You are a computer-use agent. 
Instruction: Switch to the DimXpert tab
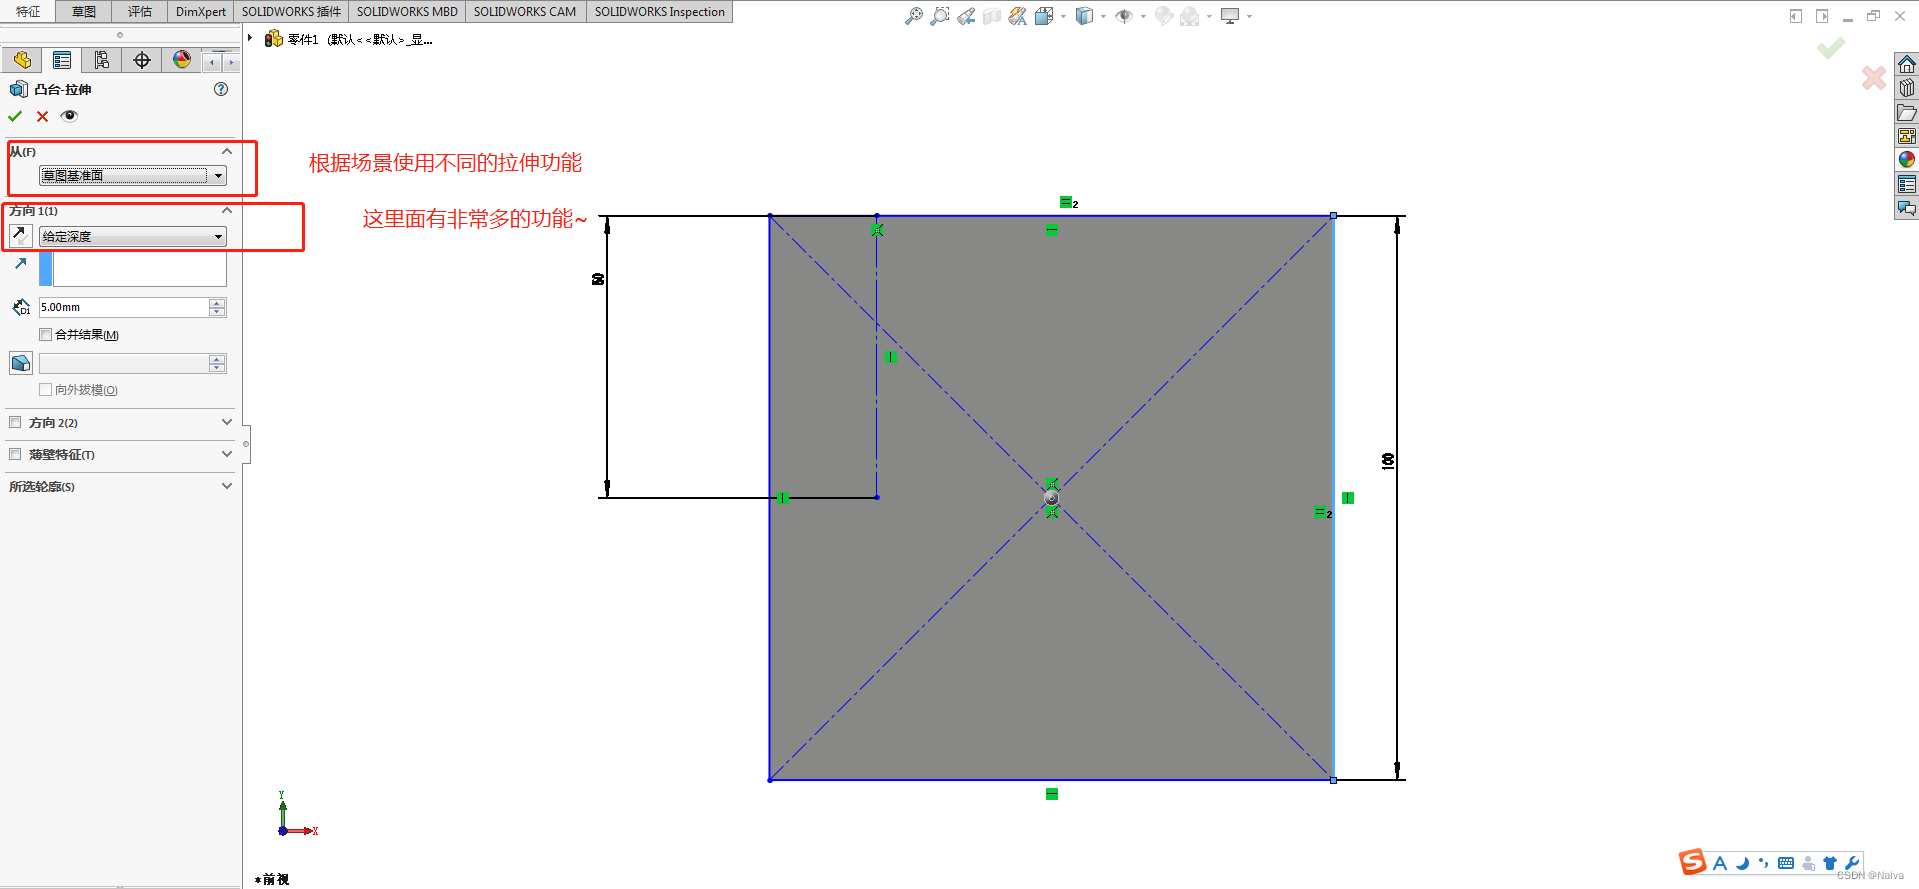201,12
